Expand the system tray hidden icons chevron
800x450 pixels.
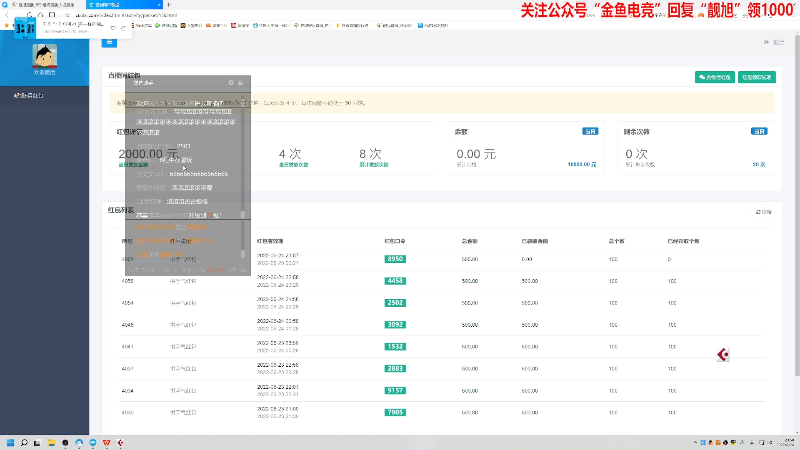[695, 443]
